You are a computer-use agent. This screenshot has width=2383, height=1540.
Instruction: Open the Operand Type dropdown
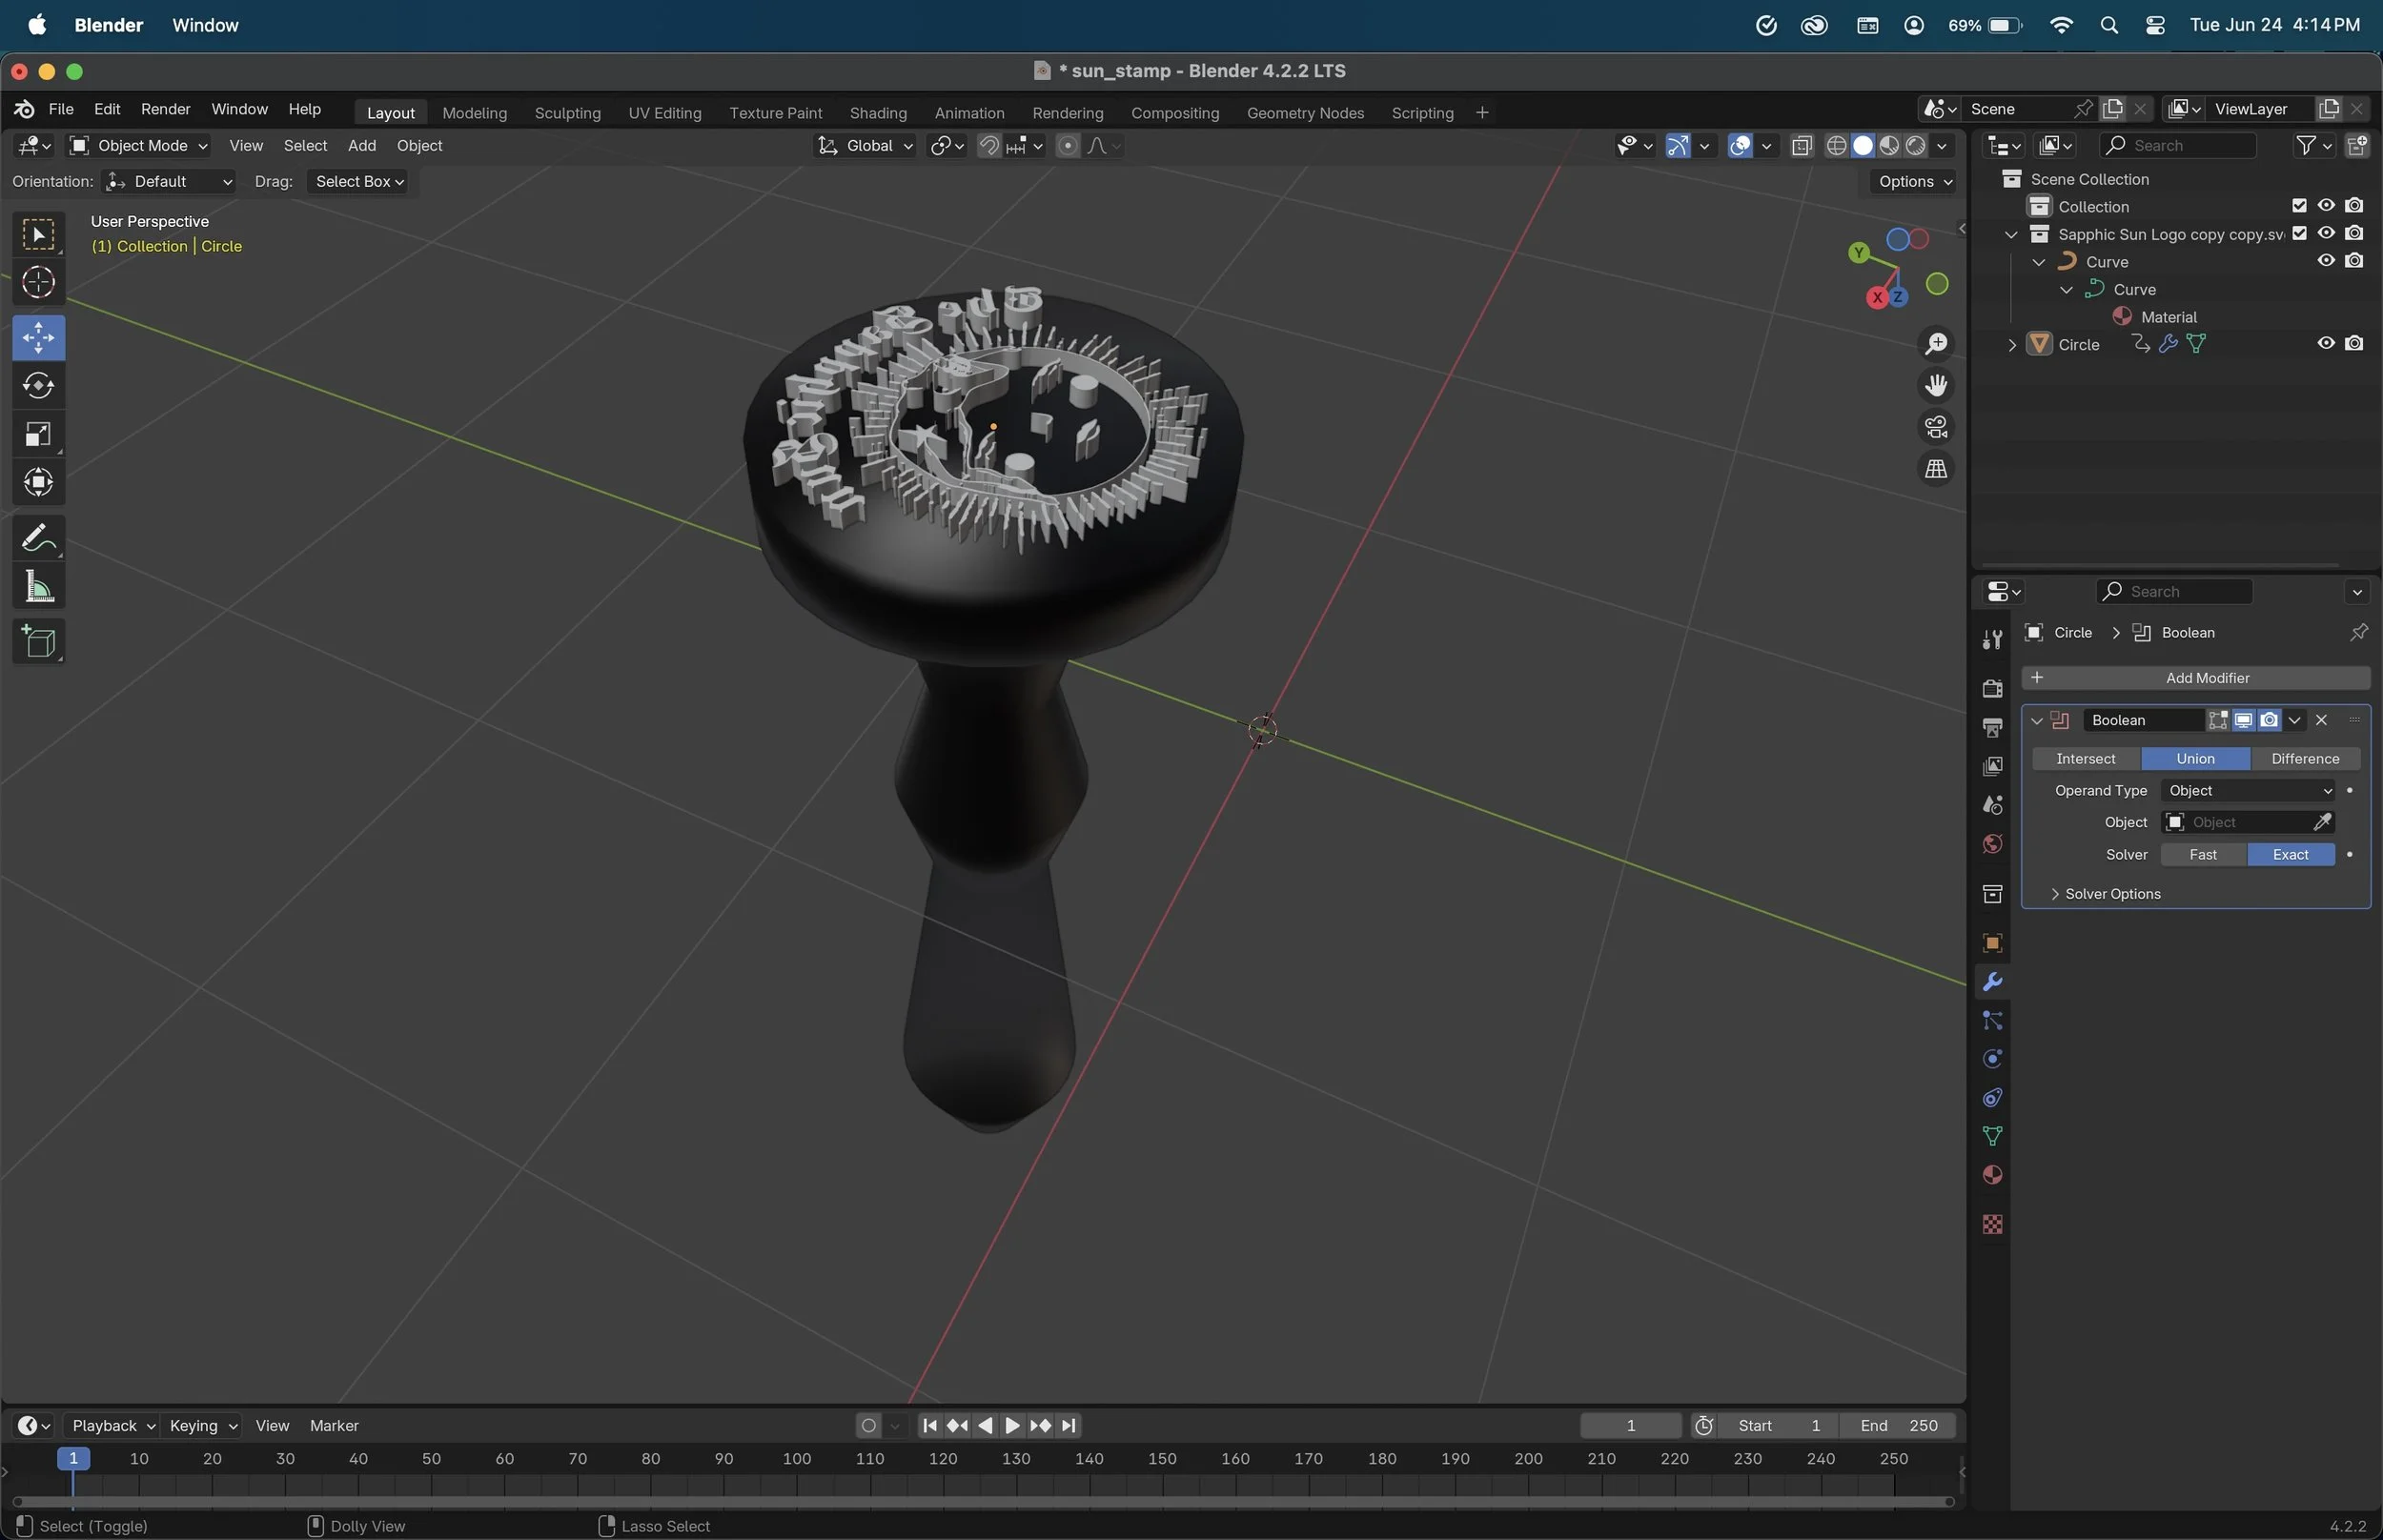point(2248,791)
